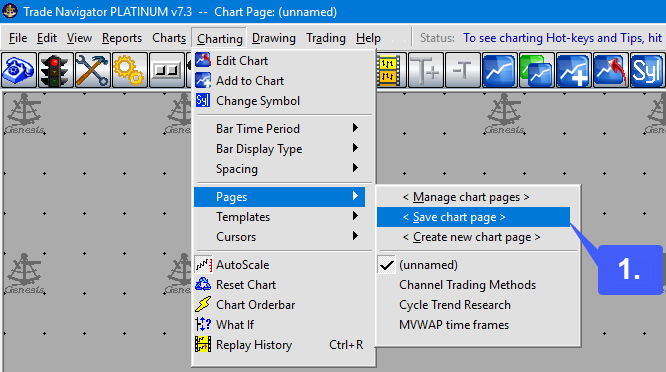Click the blue telephone toolbar icon

[19, 70]
